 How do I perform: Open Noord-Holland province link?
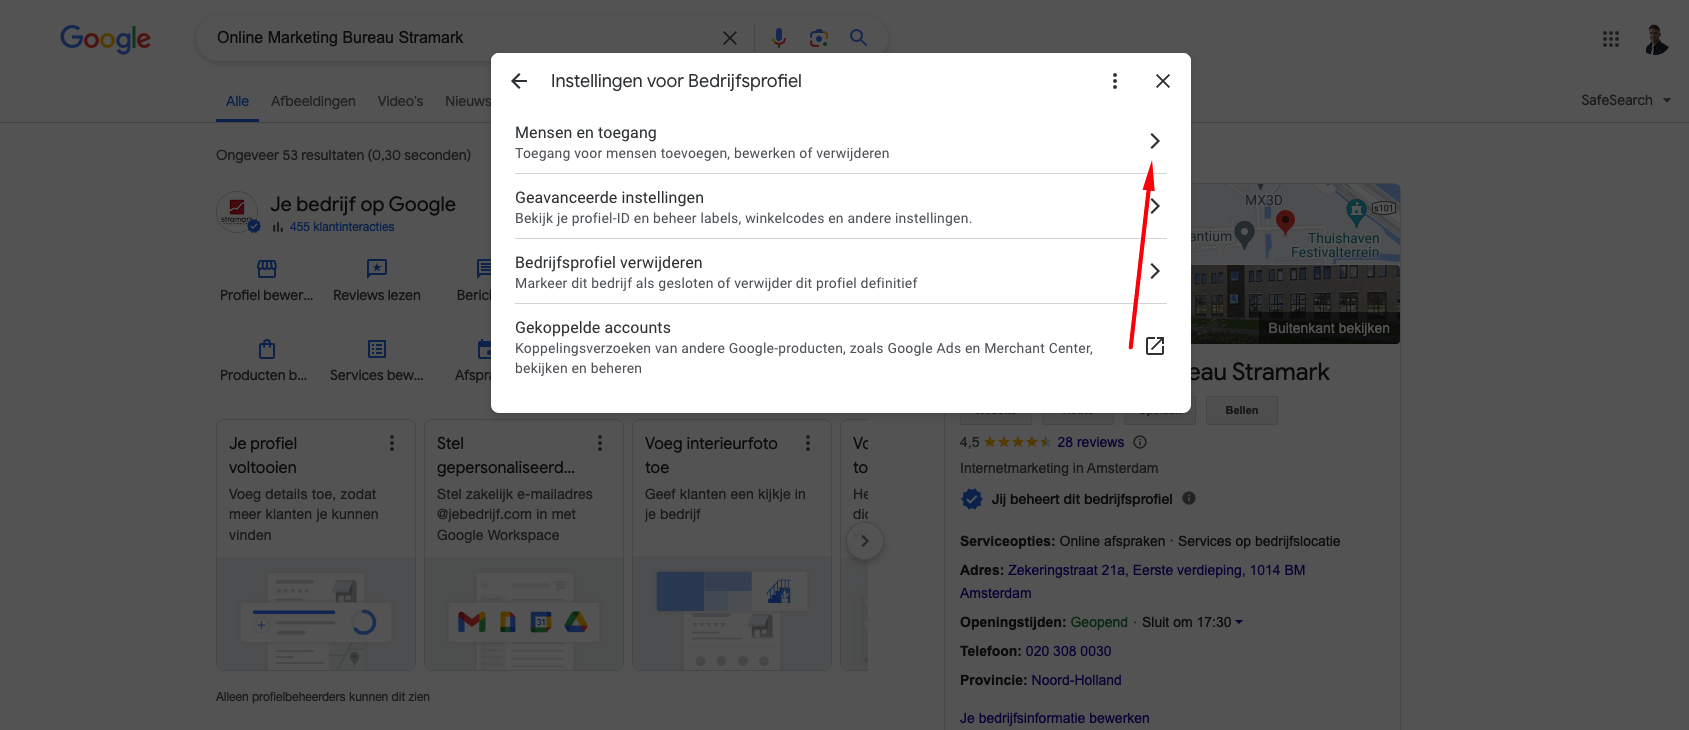(x=1076, y=680)
